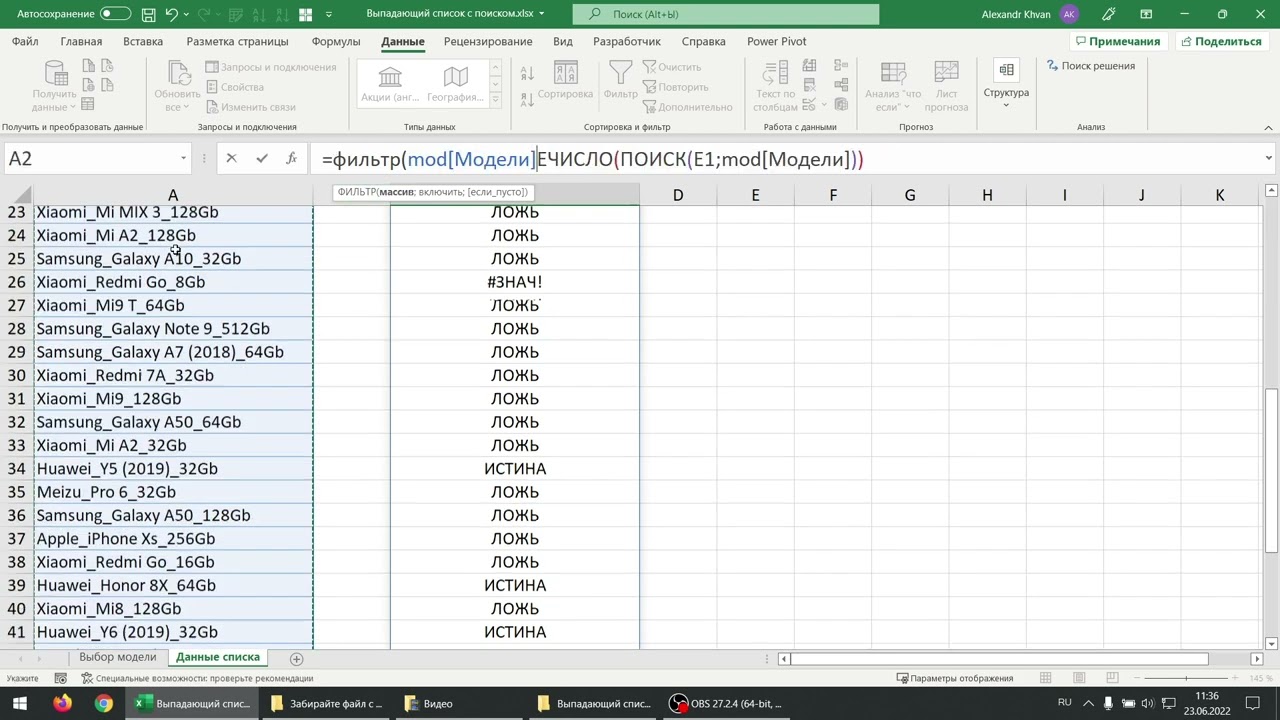Image resolution: width=1280 pixels, height=720 pixels.
Task: Switch to the Выбор модели sheet tab
Action: [x=117, y=657]
